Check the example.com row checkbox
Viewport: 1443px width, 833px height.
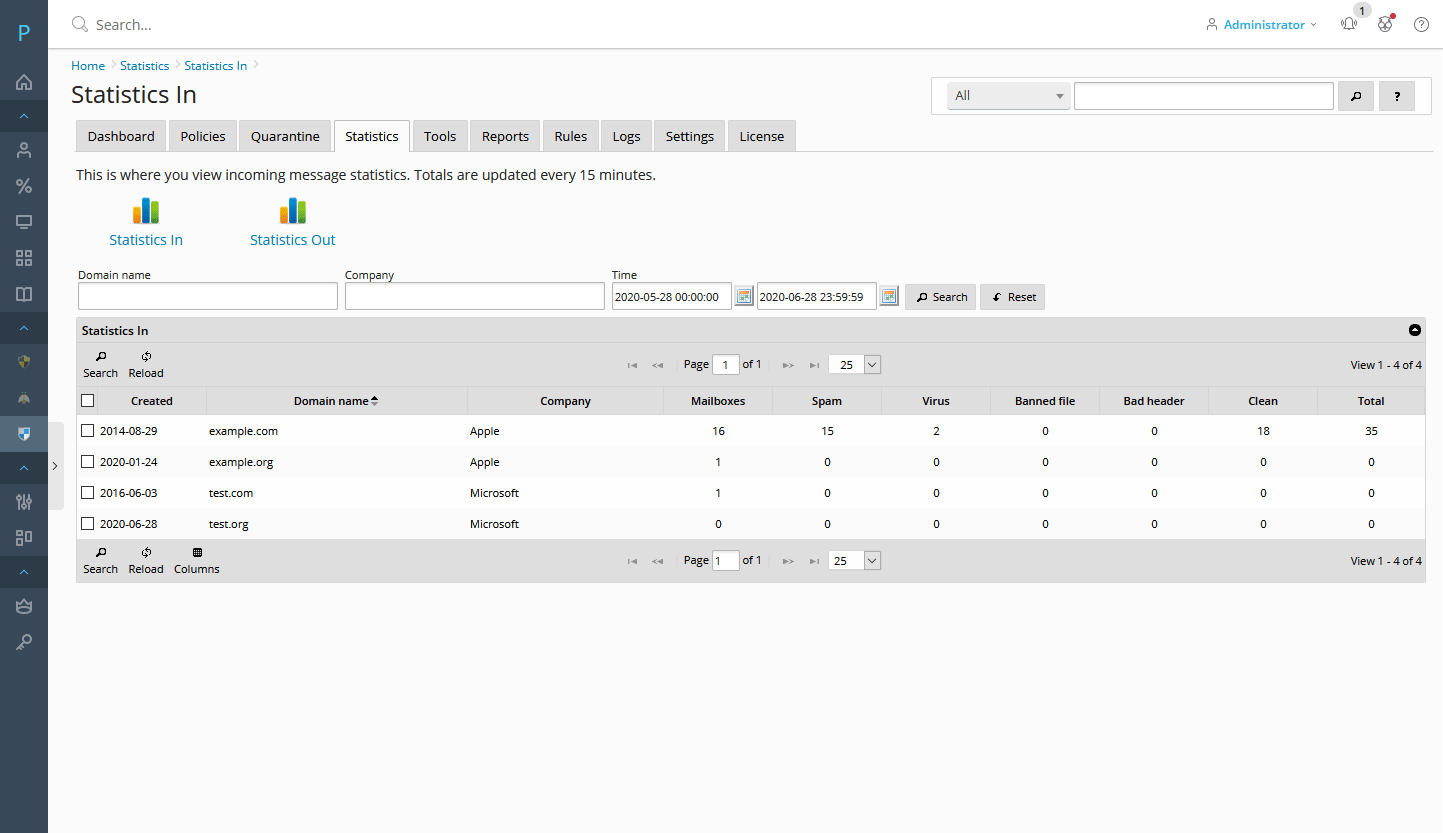pos(88,431)
